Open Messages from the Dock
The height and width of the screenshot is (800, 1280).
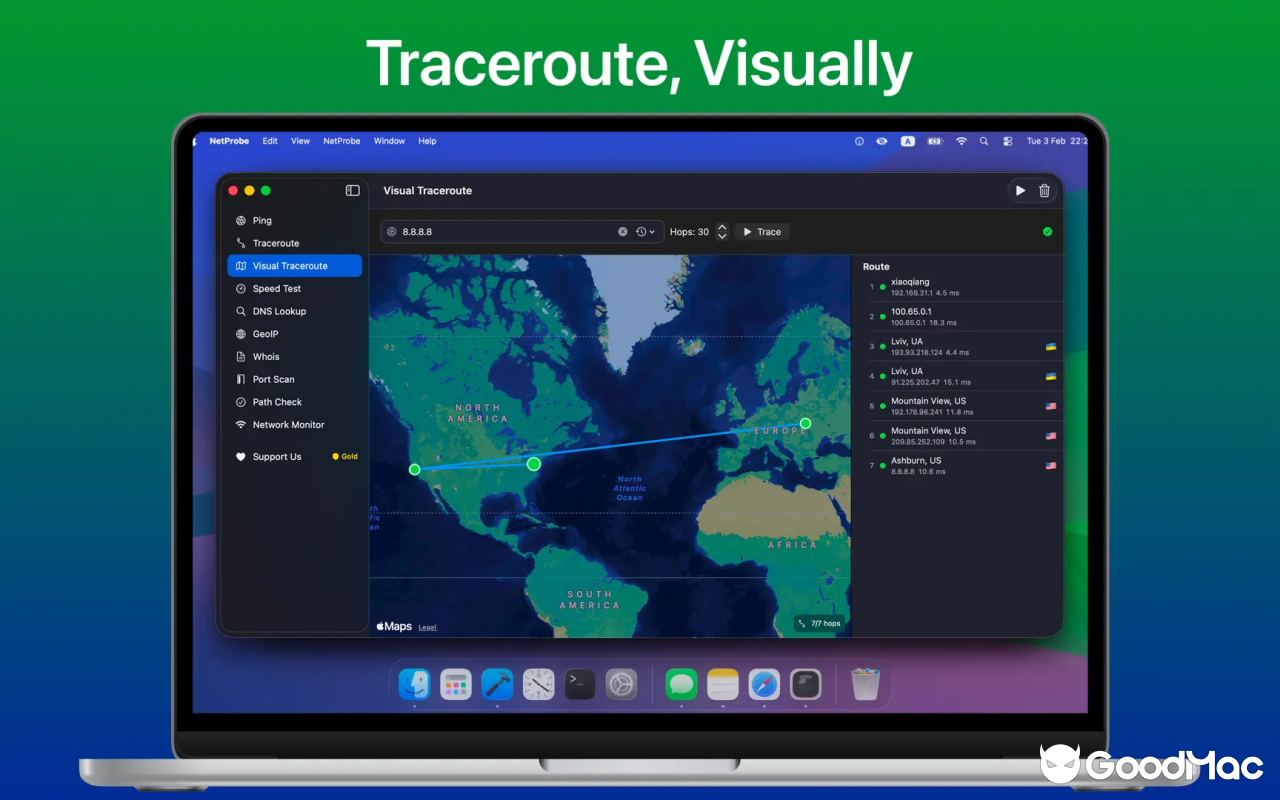pos(682,684)
